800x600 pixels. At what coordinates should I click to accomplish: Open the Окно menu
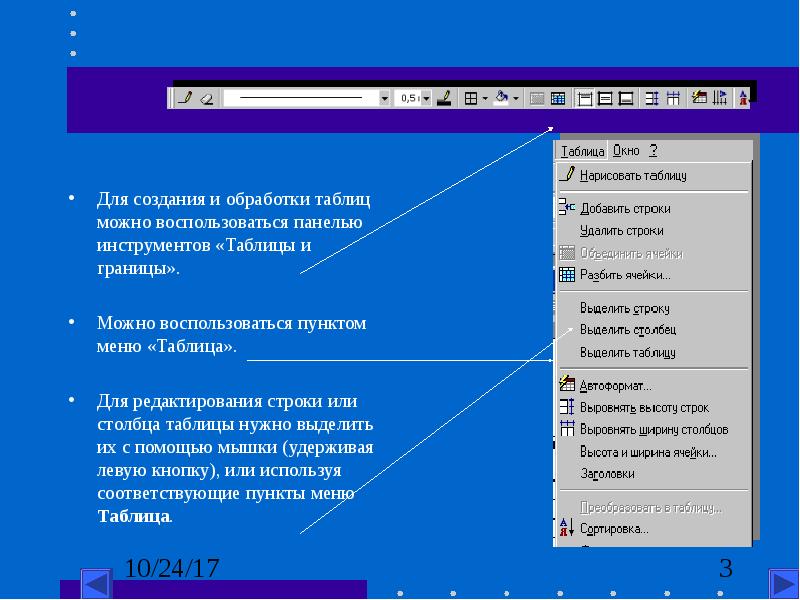626,151
